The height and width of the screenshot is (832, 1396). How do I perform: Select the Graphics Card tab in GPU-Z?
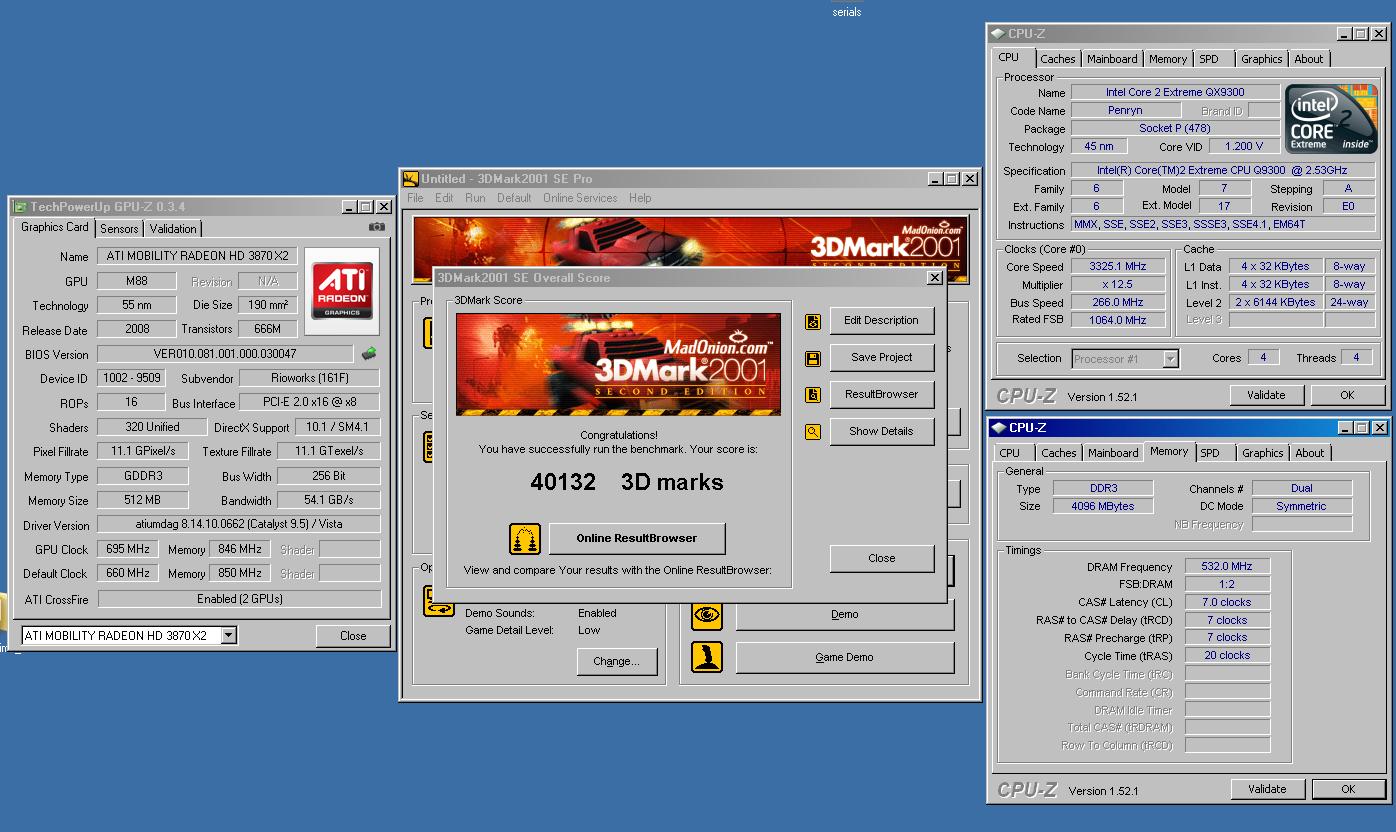pos(55,227)
